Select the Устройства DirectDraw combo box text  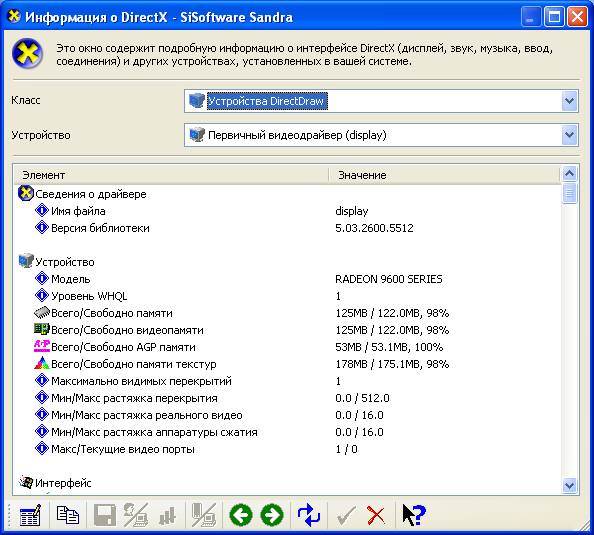coord(266,101)
